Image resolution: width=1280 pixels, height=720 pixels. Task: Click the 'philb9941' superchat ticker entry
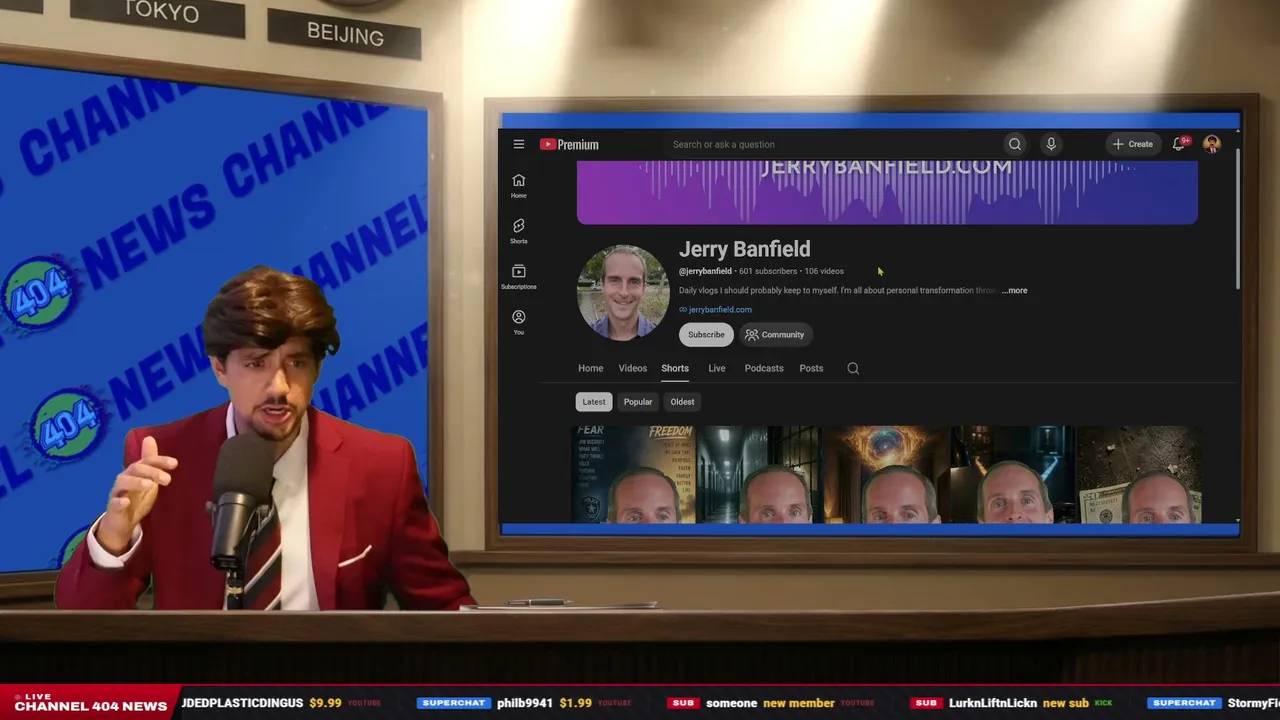524,703
